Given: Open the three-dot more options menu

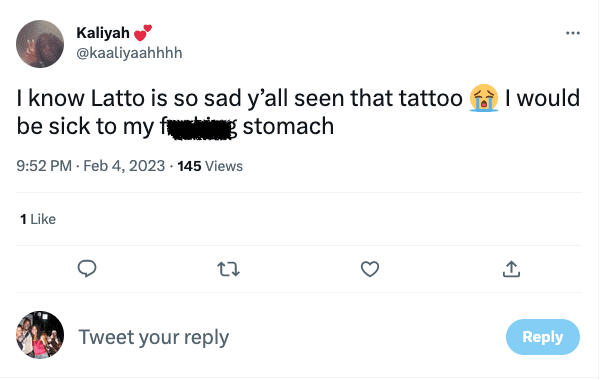Looking at the screenshot, I should click(572, 33).
